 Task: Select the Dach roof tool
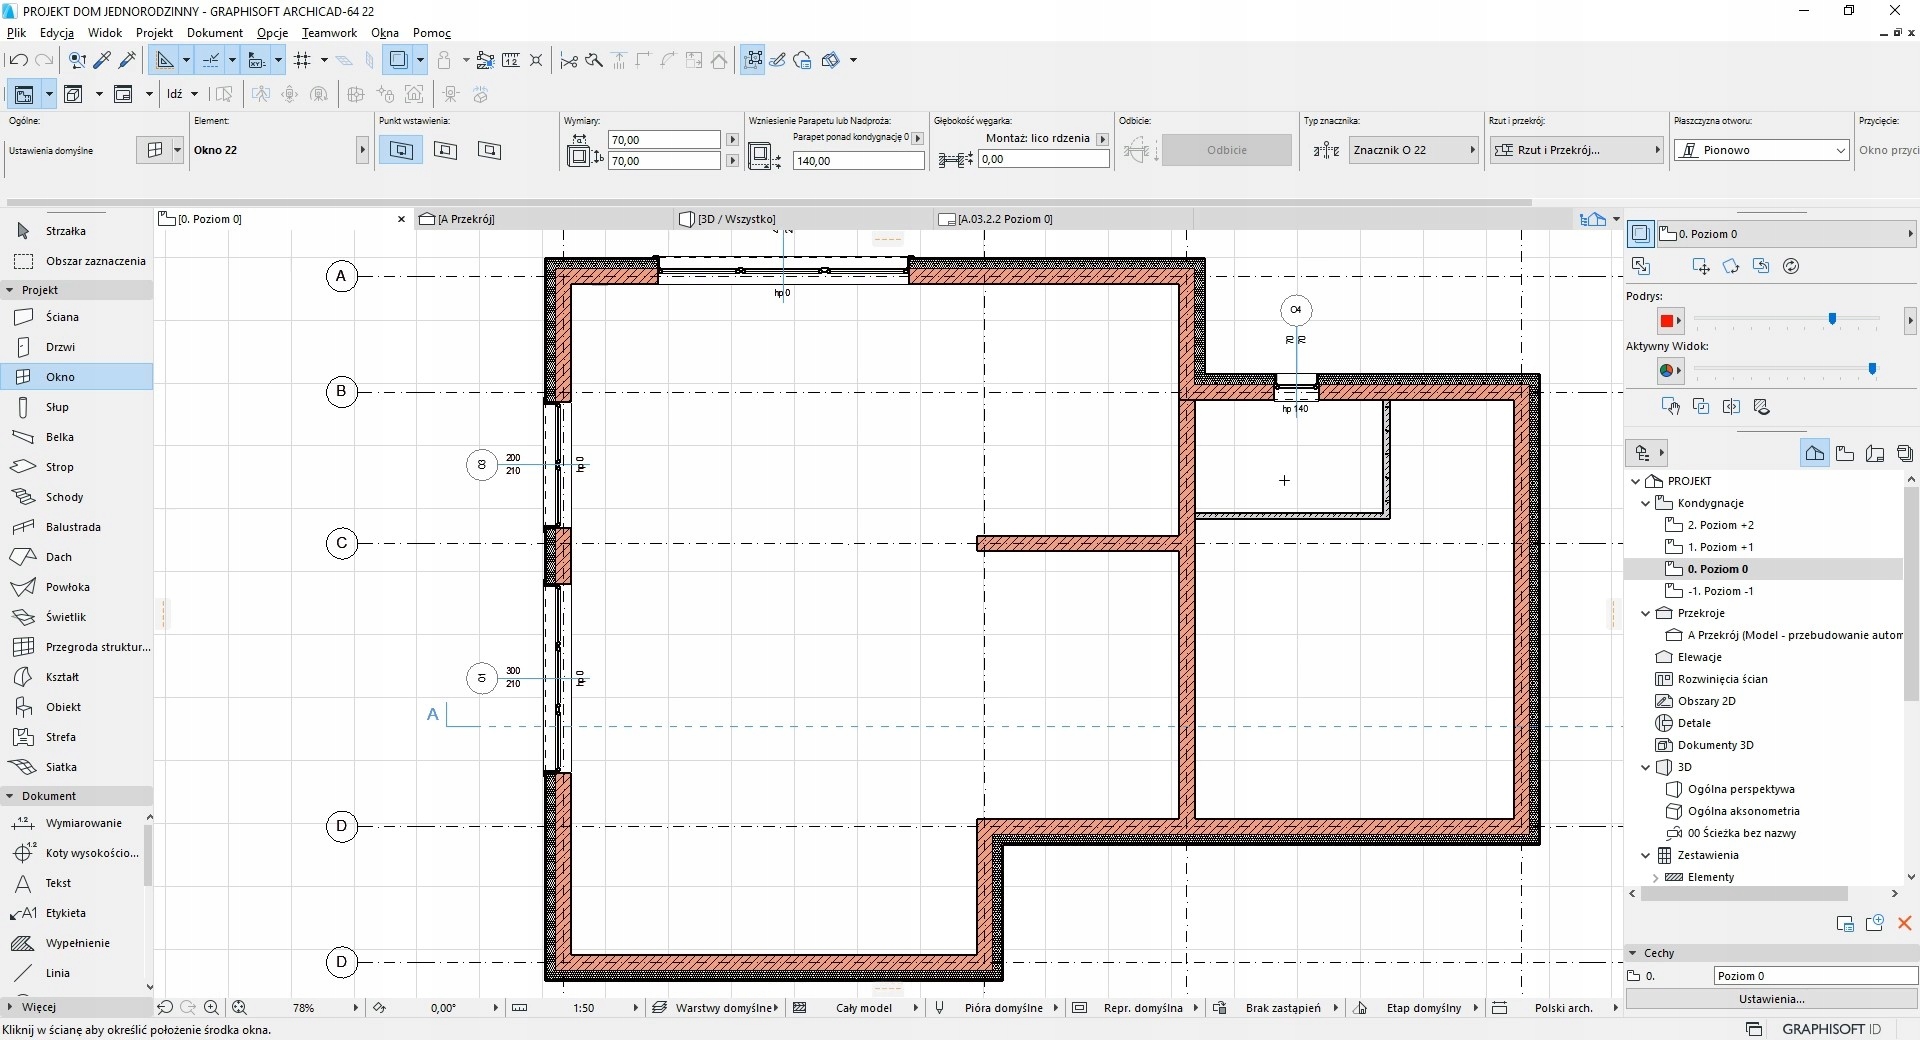[x=58, y=557]
